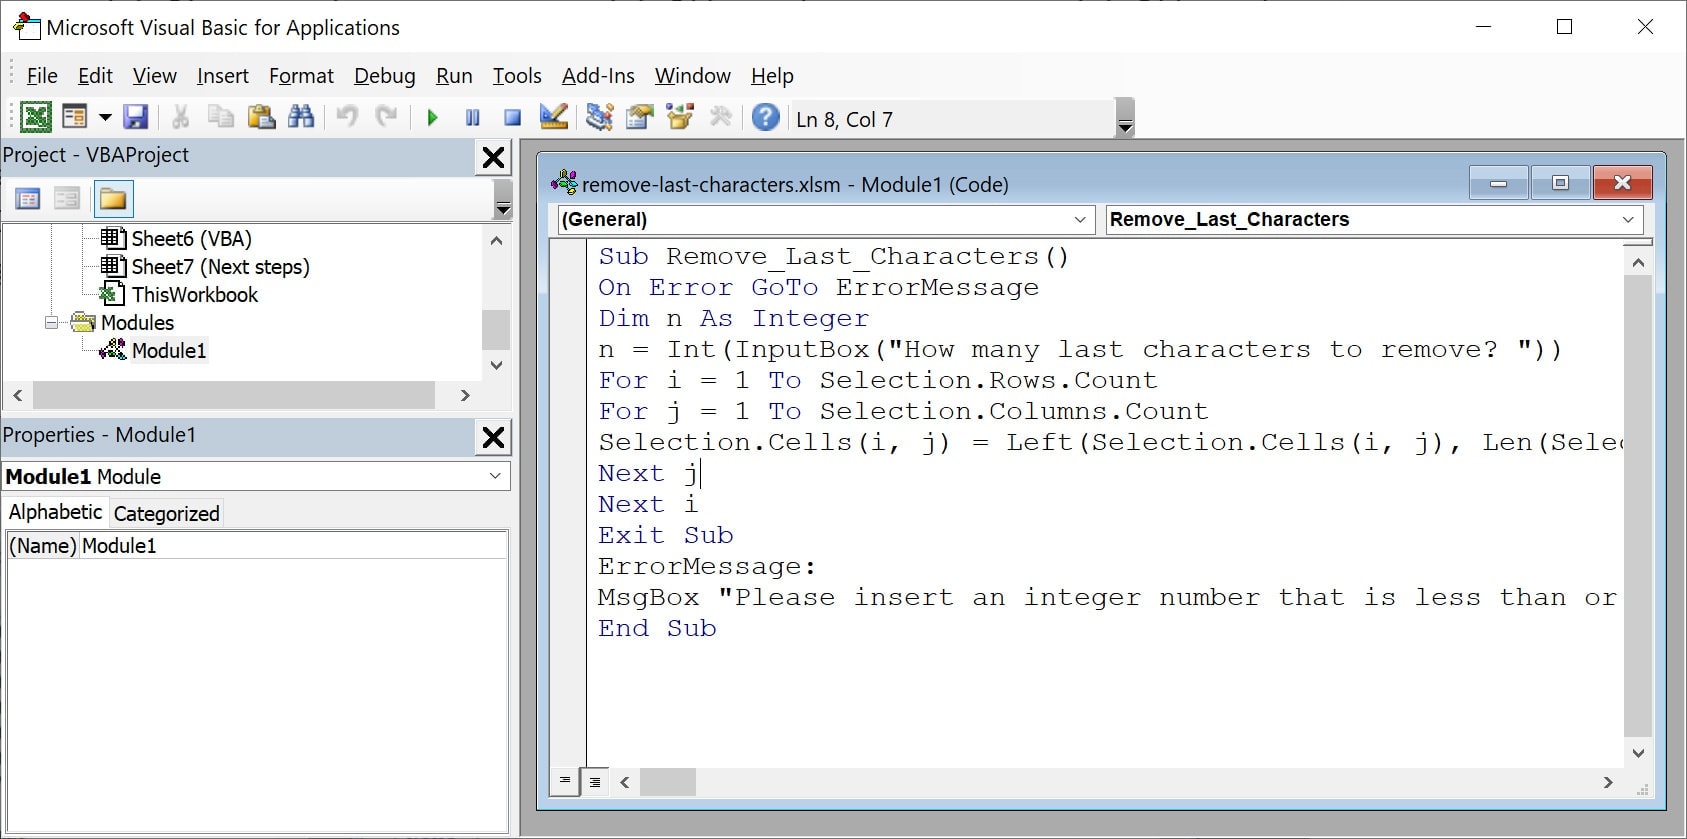
Task: Select Module1 in the project tree
Action: tap(169, 351)
